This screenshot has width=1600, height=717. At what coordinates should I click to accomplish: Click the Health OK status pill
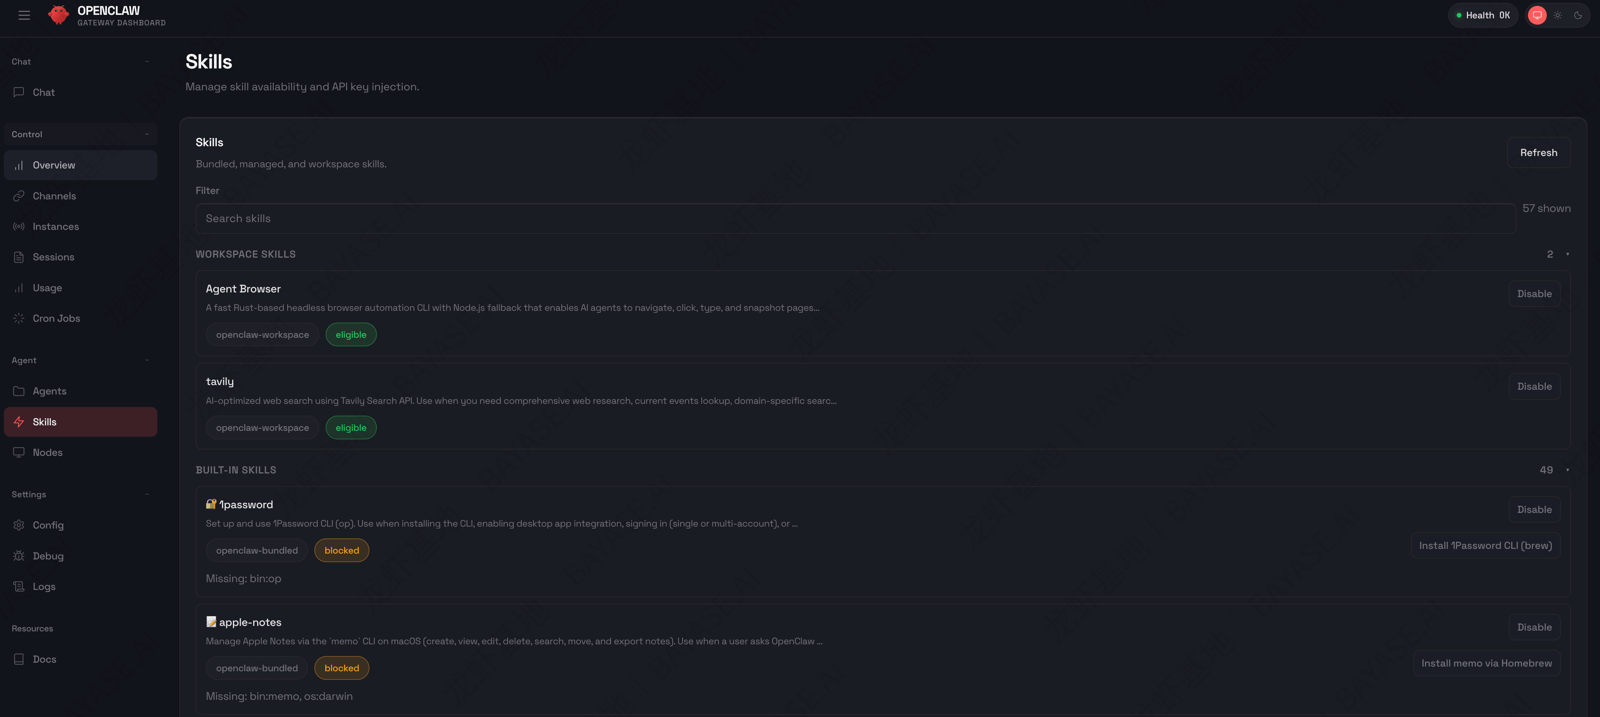coord(1483,15)
